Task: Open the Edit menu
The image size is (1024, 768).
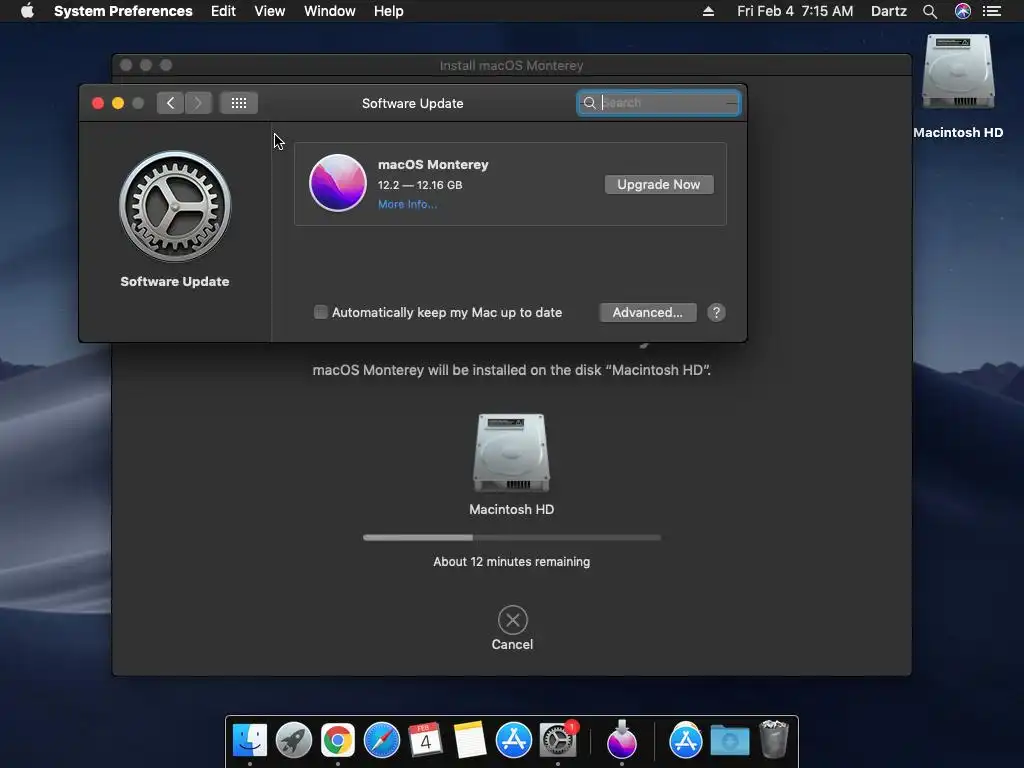Action: tap(223, 11)
